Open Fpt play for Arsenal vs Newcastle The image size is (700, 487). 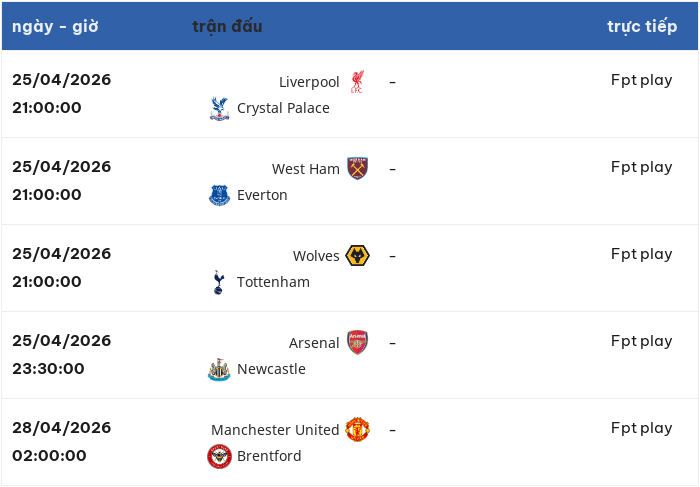pyautogui.click(x=642, y=341)
